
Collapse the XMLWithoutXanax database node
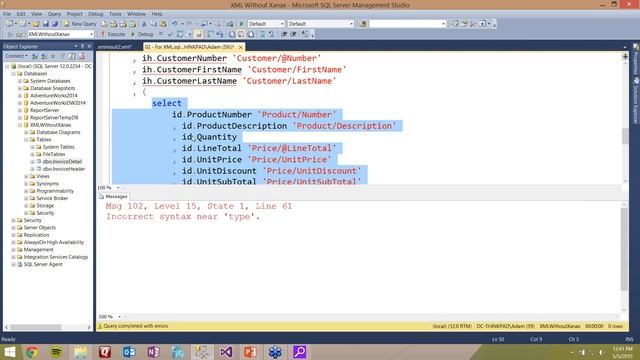tap(20, 125)
